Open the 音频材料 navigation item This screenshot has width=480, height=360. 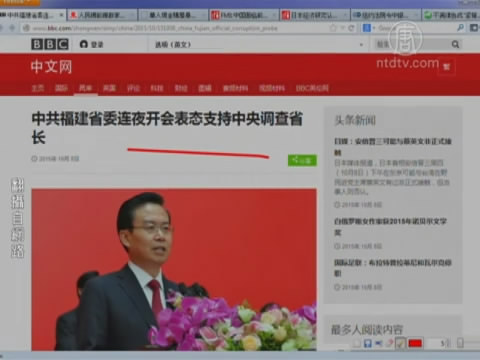pos(235,88)
